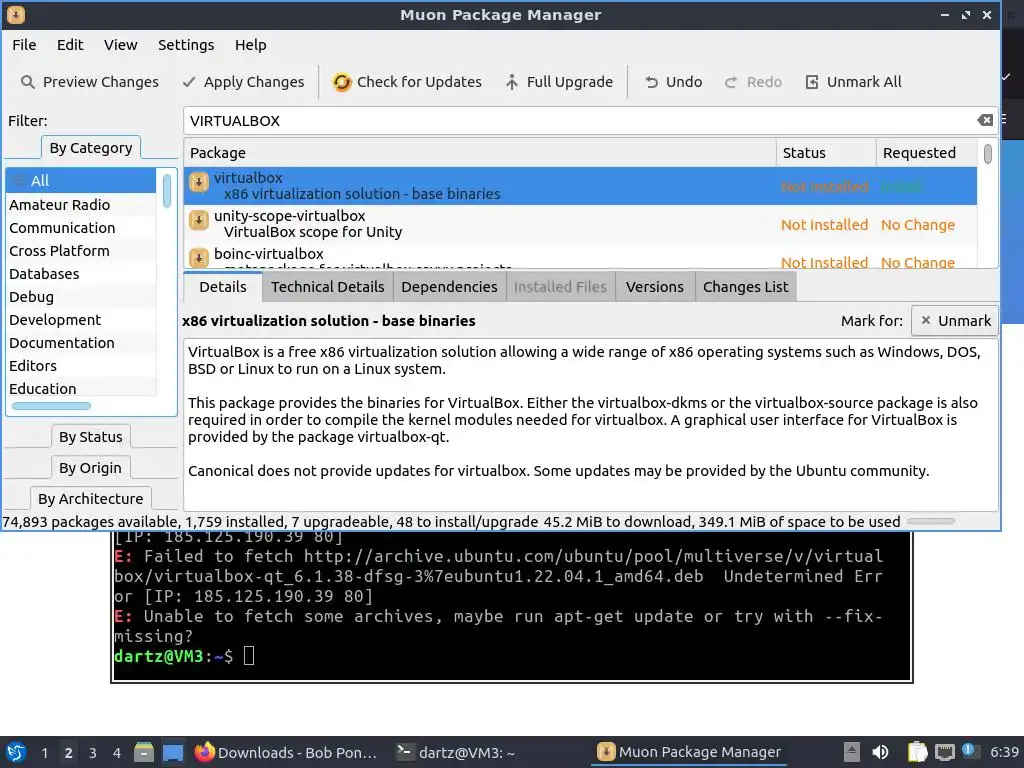Click into the filter search field
This screenshot has height=768, width=1024.
[581, 120]
